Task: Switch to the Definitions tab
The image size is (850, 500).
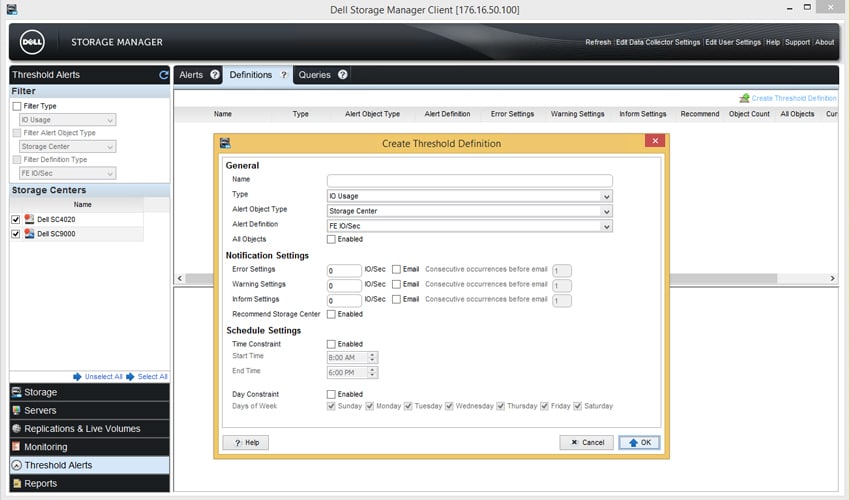Action: click(x=250, y=75)
